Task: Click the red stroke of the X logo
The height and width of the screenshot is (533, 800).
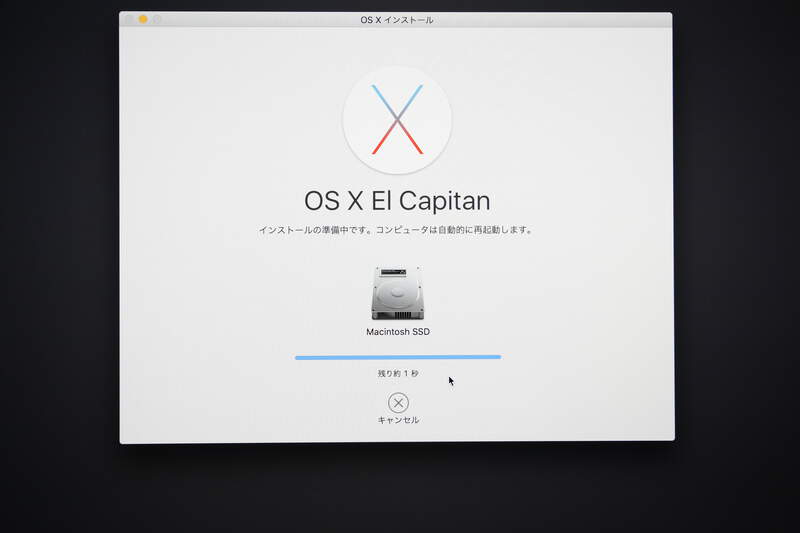Action: coord(382,143)
